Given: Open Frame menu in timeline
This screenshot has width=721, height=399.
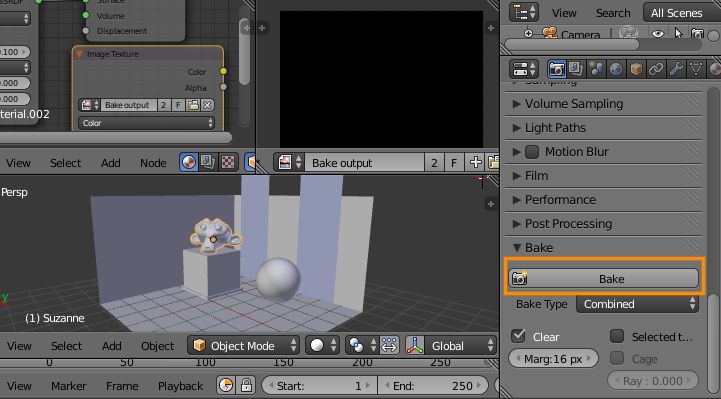Looking at the screenshot, I should pyautogui.click(x=122, y=386).
